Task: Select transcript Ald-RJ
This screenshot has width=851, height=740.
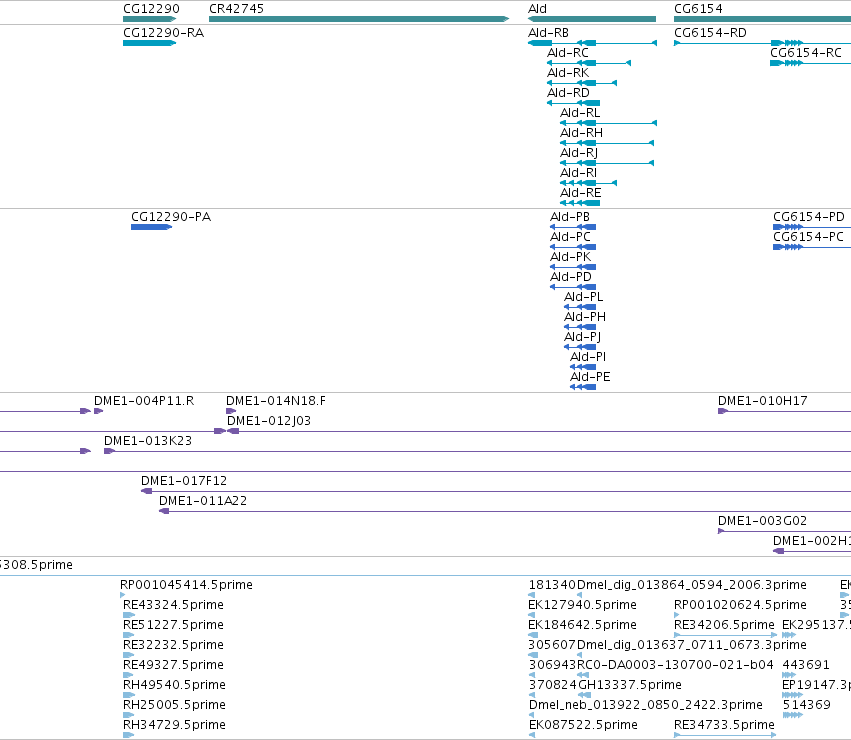Action: click(579, 153)
